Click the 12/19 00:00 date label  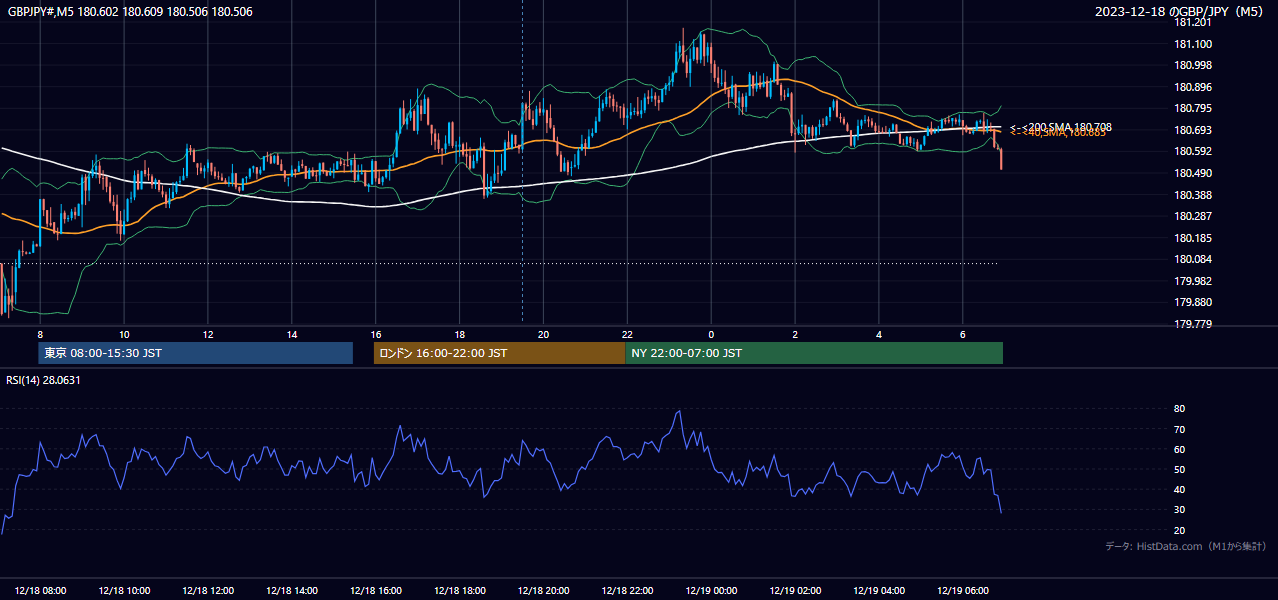click(x=712, y=591)
